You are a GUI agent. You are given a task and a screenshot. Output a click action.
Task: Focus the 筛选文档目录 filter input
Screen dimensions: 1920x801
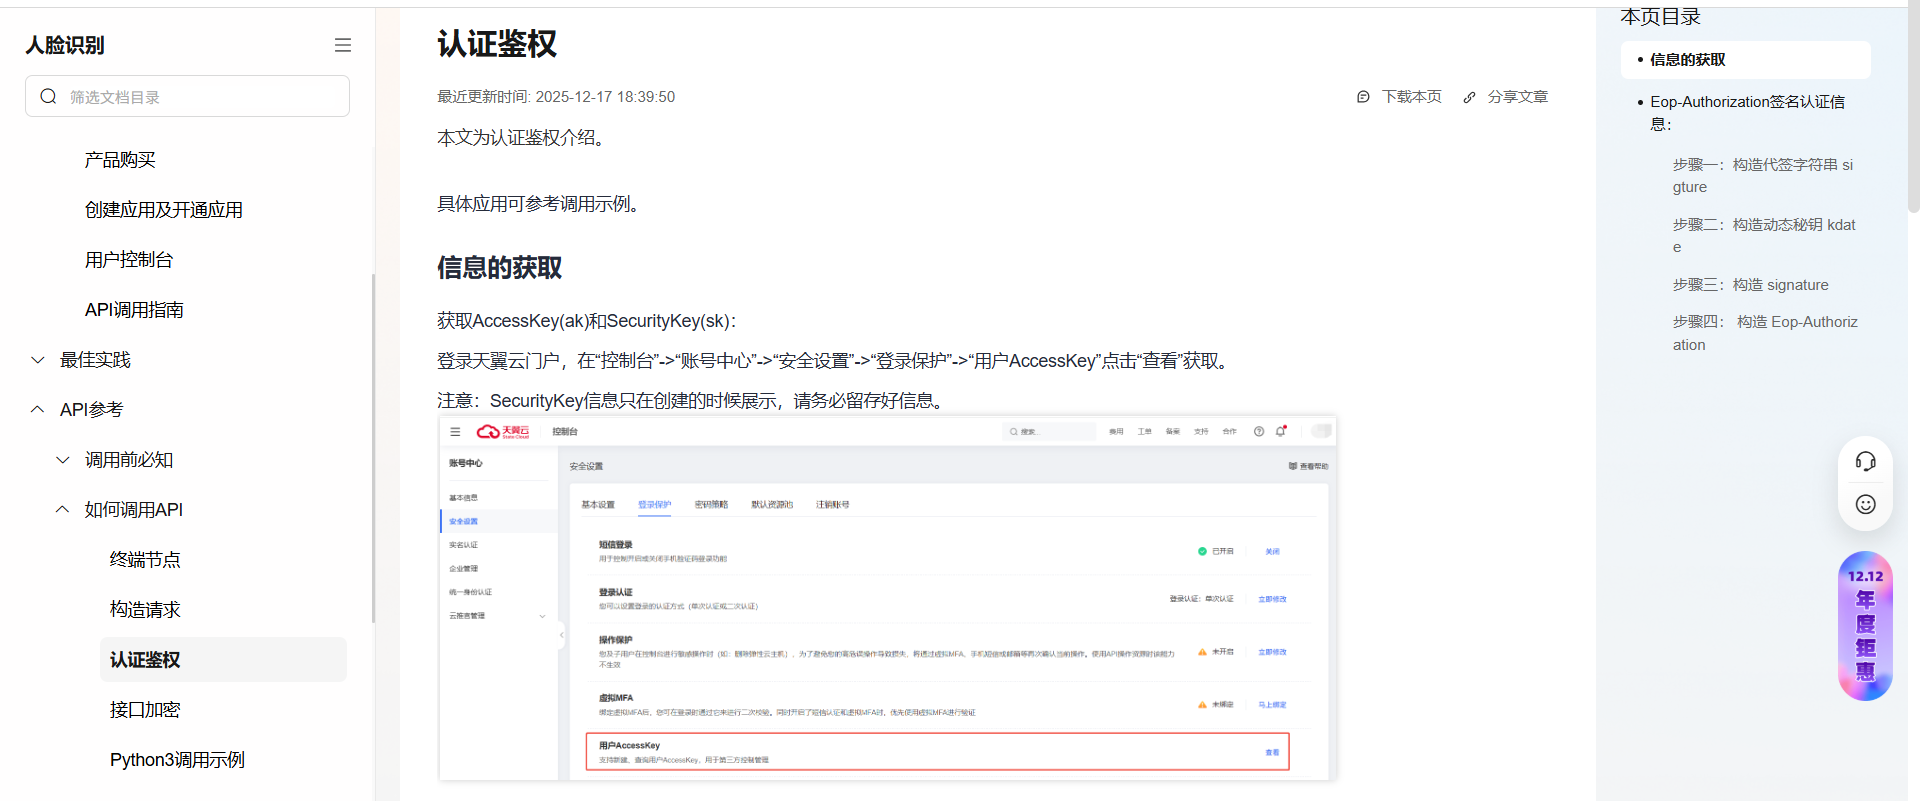187,96
